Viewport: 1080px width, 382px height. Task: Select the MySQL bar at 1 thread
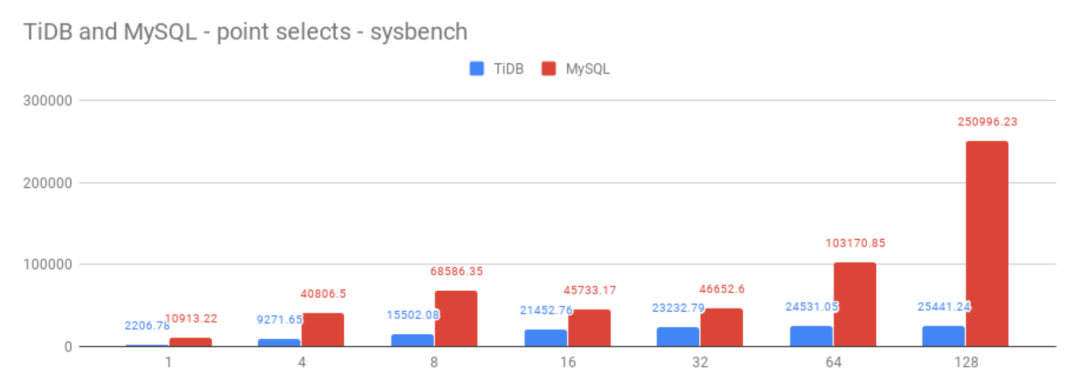[190, 341]
